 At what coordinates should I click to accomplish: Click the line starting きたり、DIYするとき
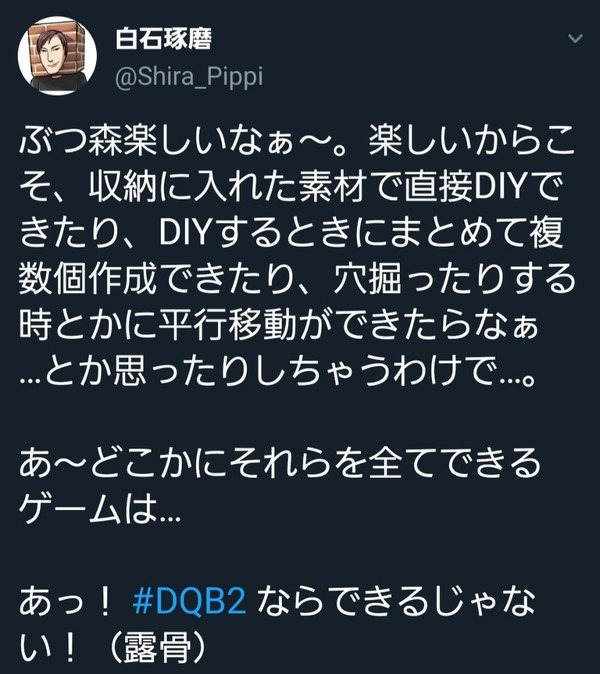tap(291, 233)
